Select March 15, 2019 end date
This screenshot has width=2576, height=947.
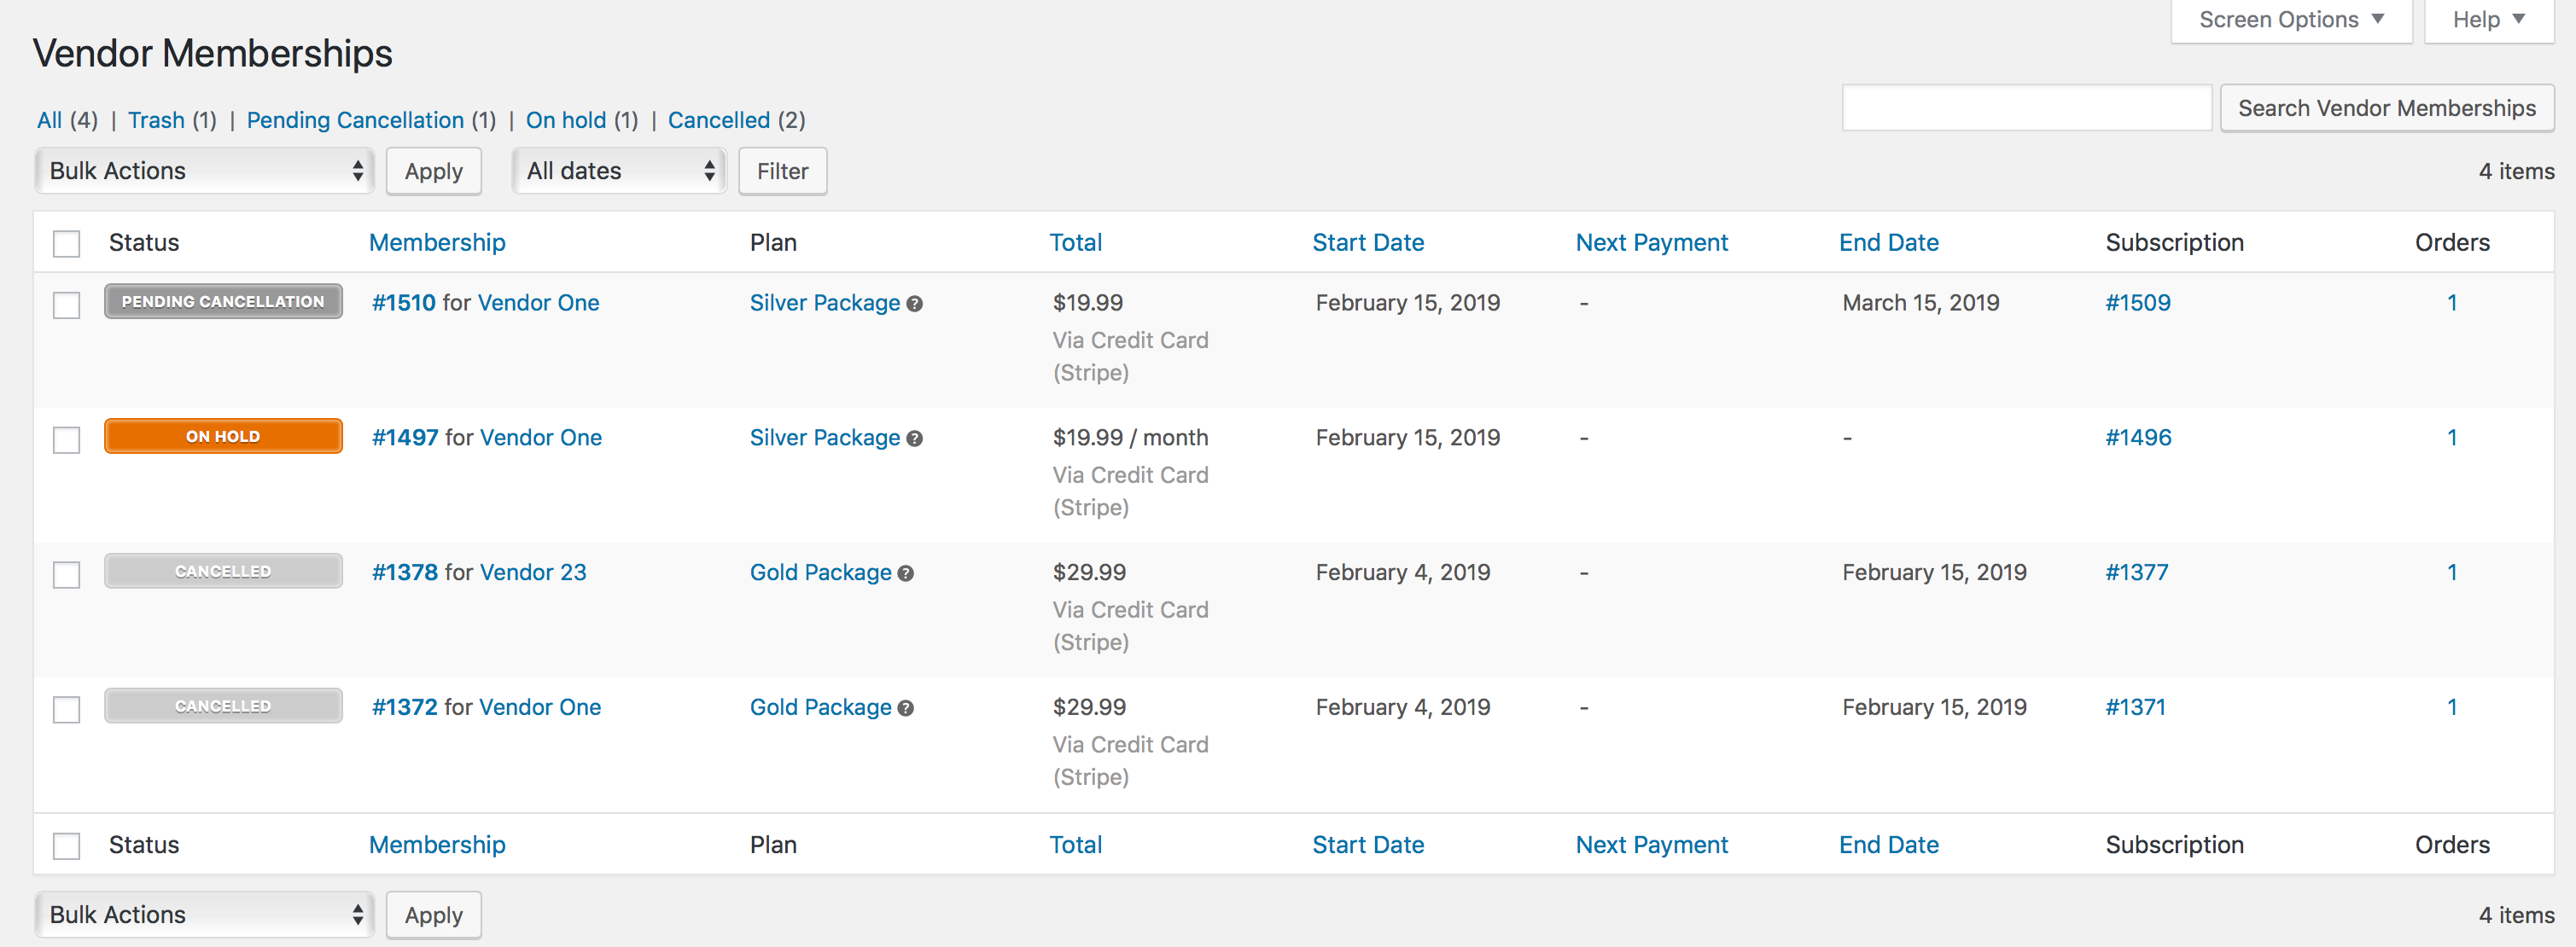coord(1921,303)
